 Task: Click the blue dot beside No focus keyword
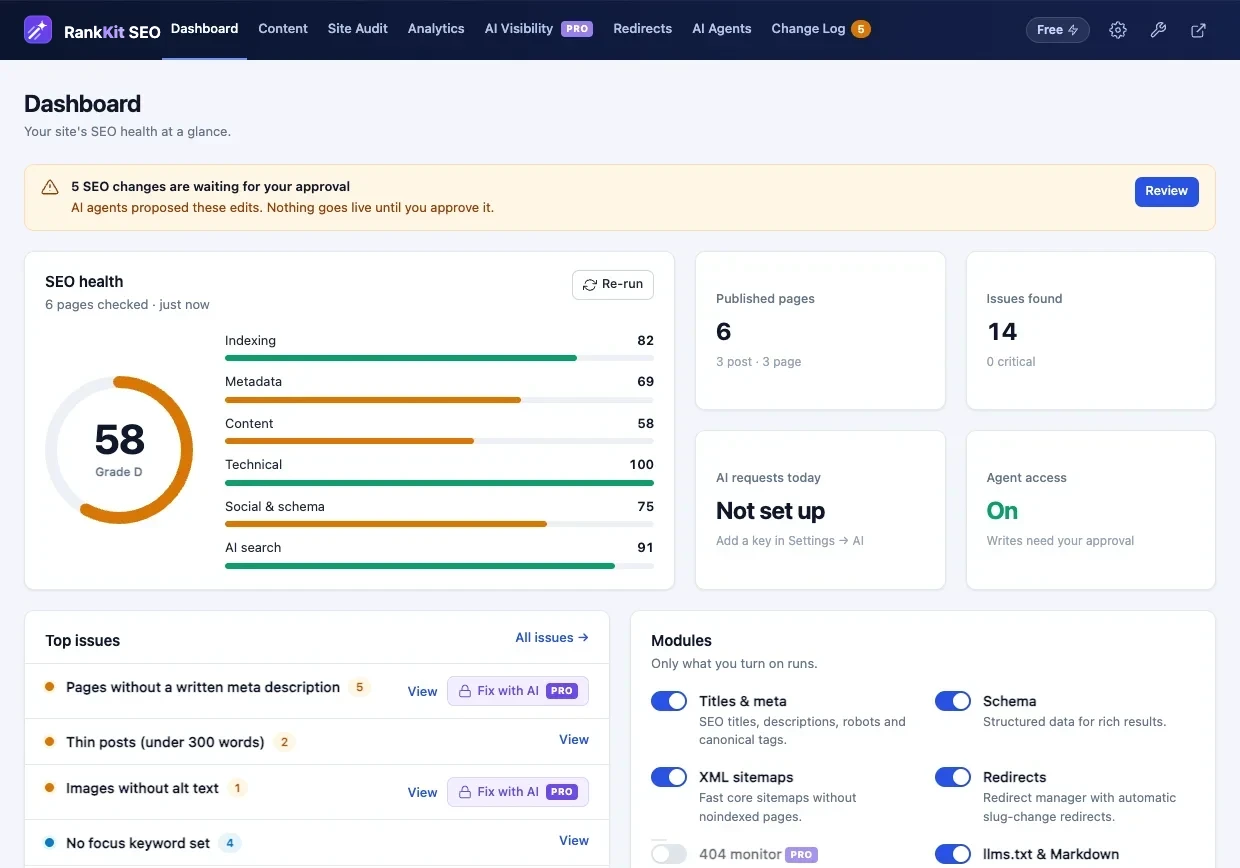(x=50, y=843)
